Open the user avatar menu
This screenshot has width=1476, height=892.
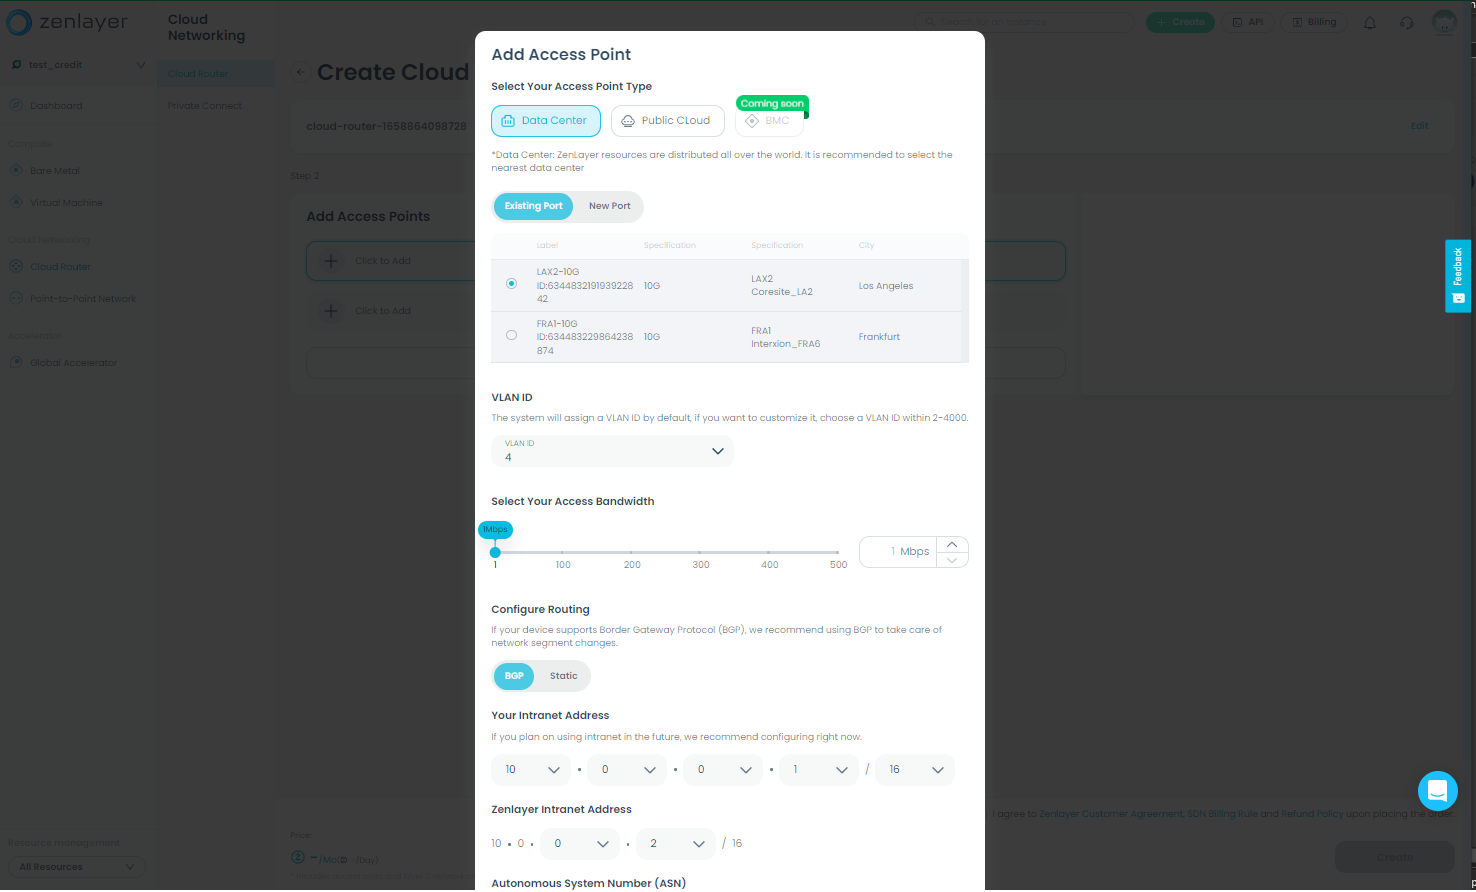tap(1444, 22)
